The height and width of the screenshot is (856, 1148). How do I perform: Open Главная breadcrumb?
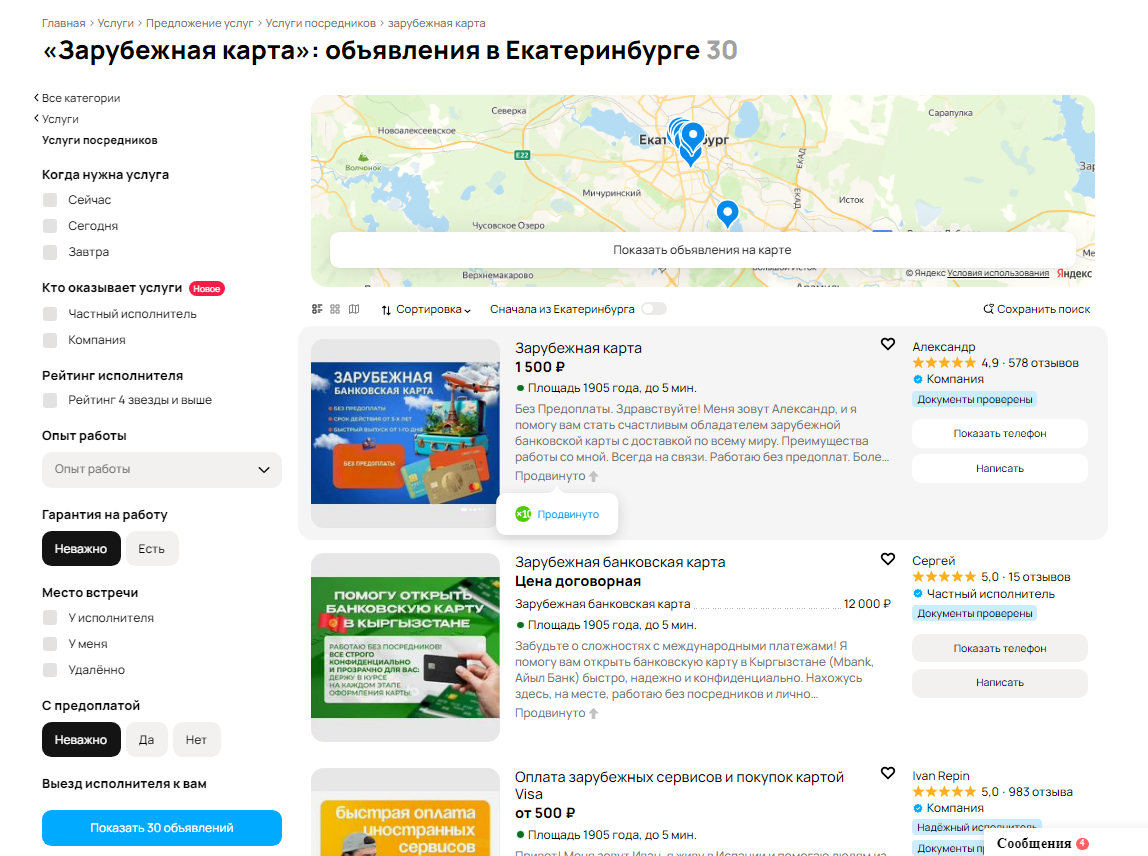pyautogui.click(x=64, y=23)
